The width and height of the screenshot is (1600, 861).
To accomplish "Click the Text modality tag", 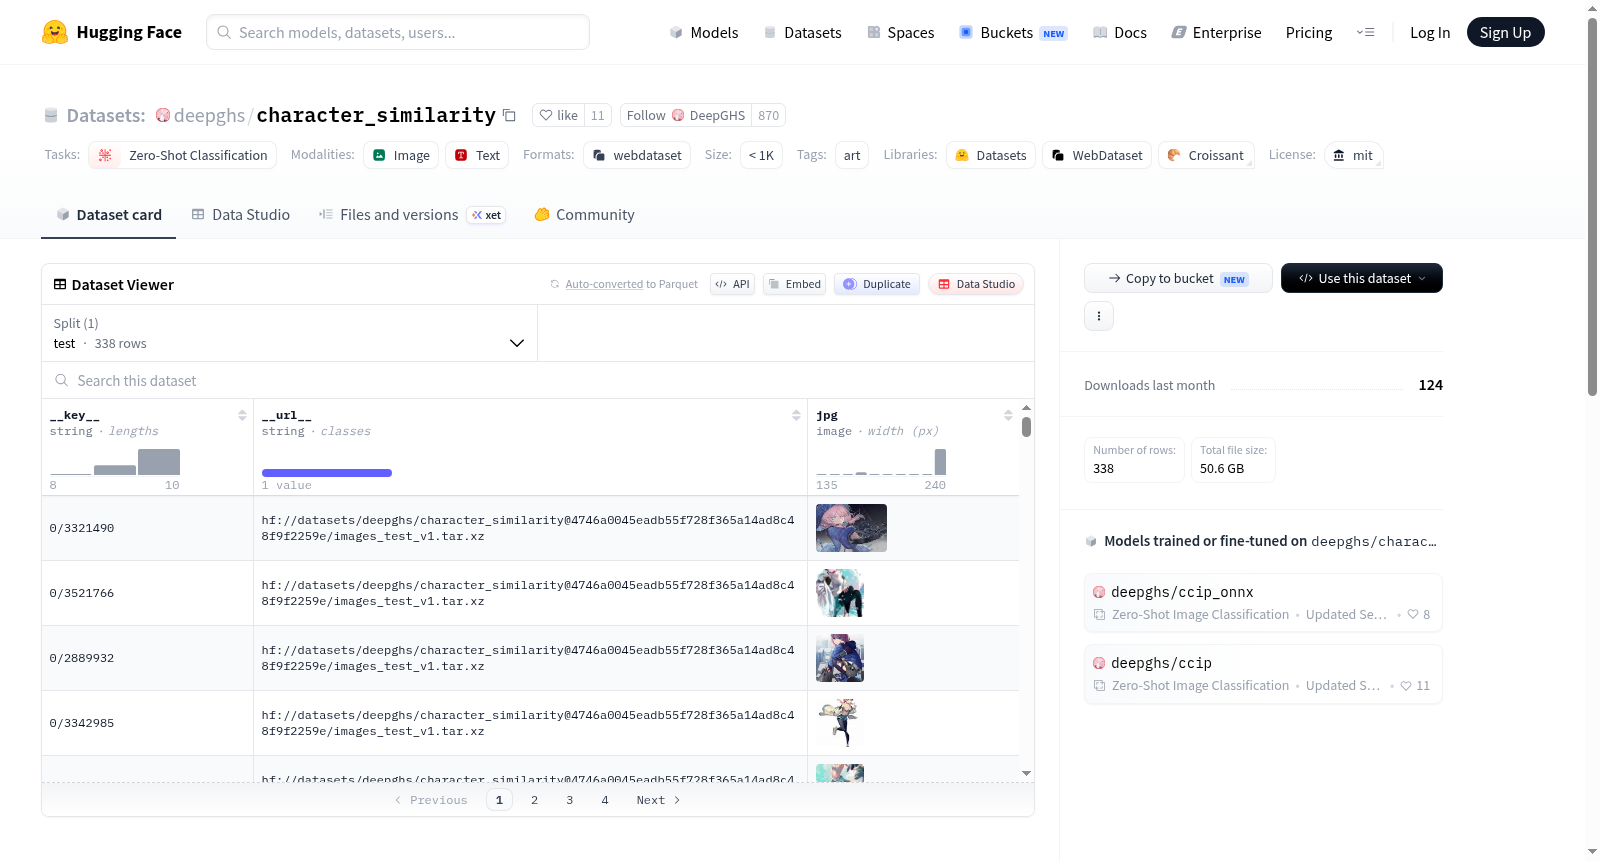I will tap(477, 155).
